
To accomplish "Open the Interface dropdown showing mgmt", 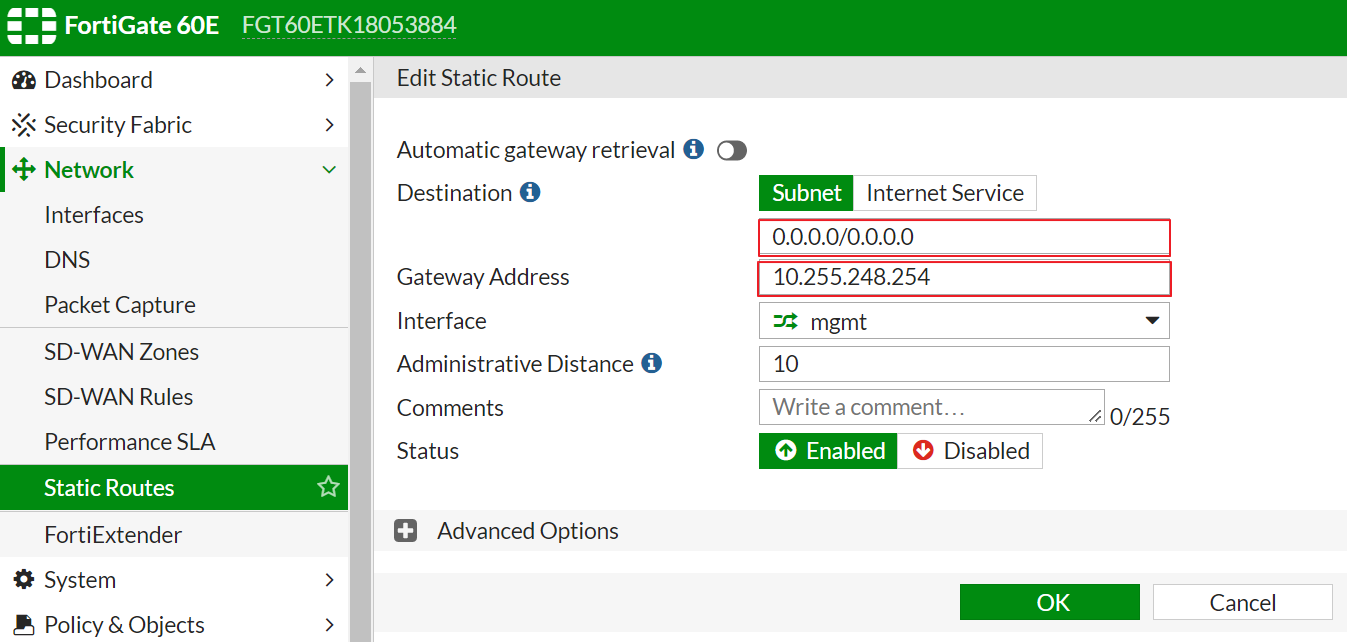I will [964, 321].
